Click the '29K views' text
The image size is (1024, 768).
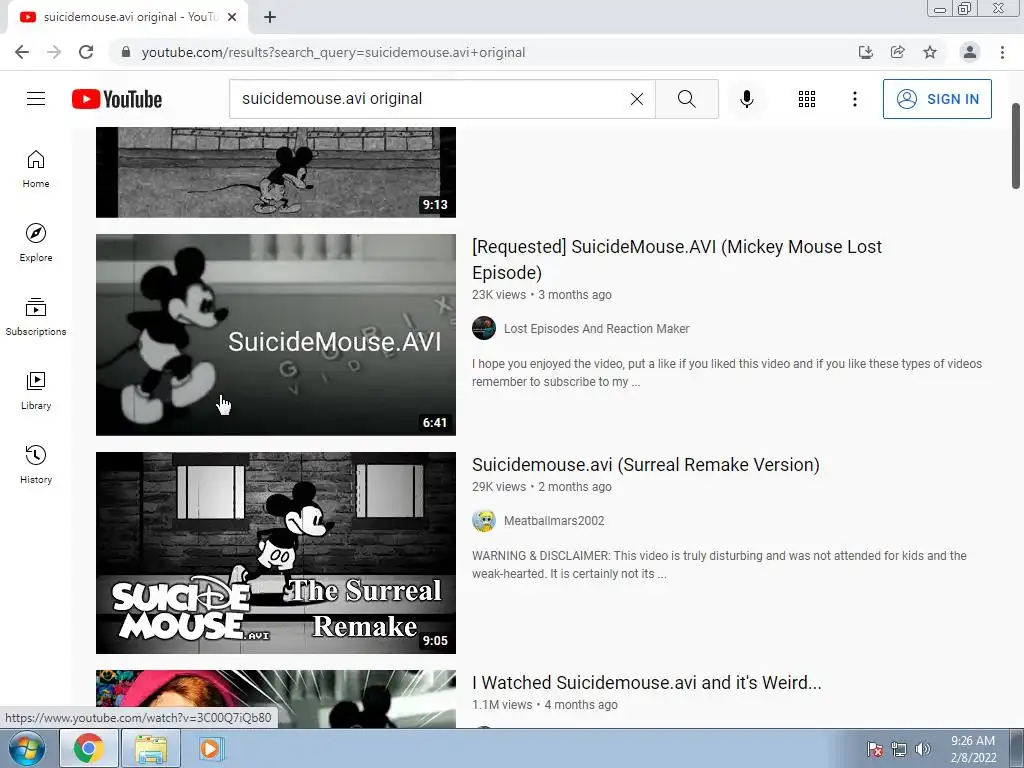(x=499, y=487)
